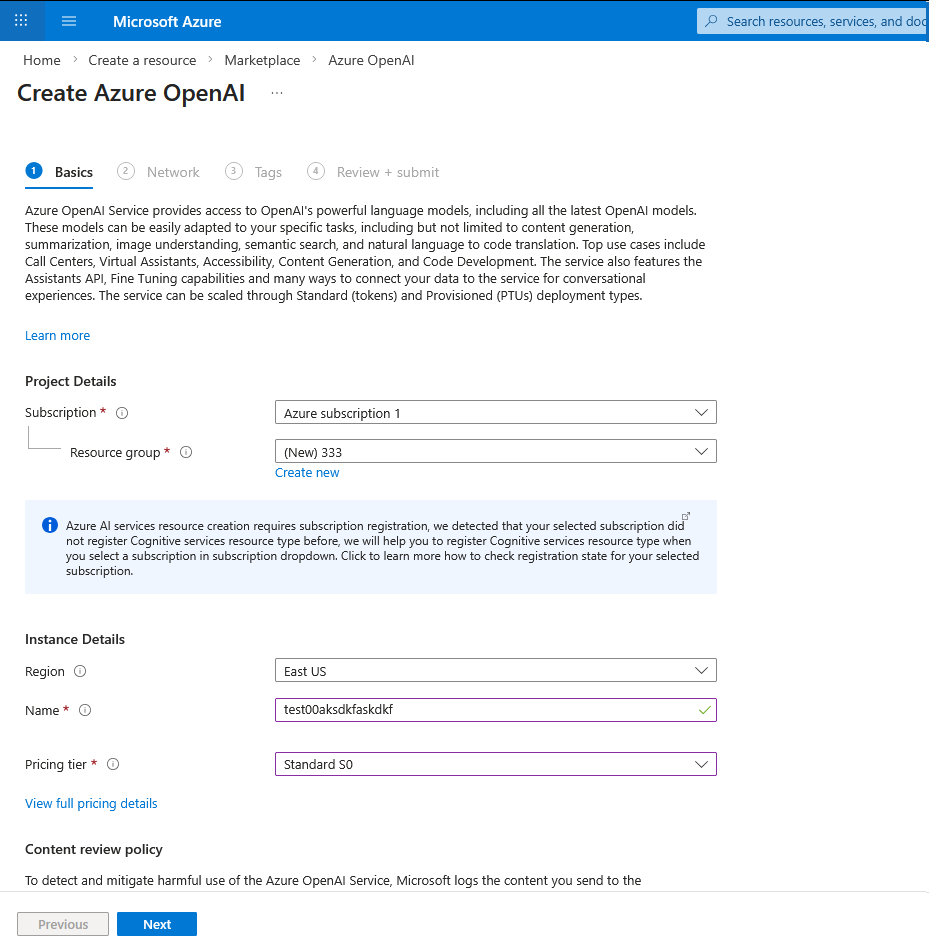Screen dimensions: 929x946
Task: Click the ellipsis beside Create Azure OpenAI
Action: 277,93
